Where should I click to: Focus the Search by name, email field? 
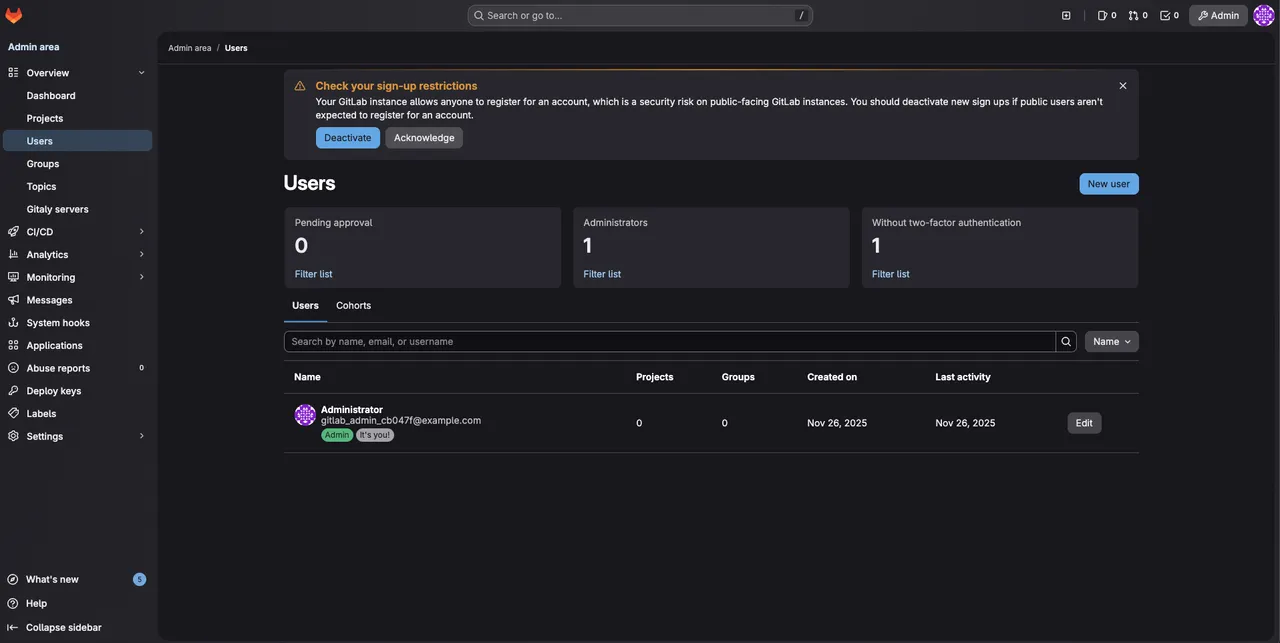670,342
